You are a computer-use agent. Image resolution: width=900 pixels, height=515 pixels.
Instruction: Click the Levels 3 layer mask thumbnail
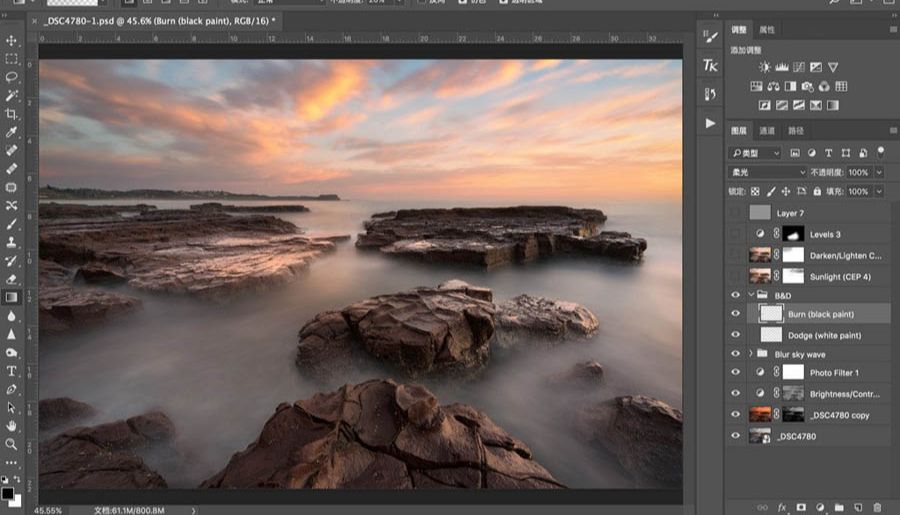tap(793, 234)
